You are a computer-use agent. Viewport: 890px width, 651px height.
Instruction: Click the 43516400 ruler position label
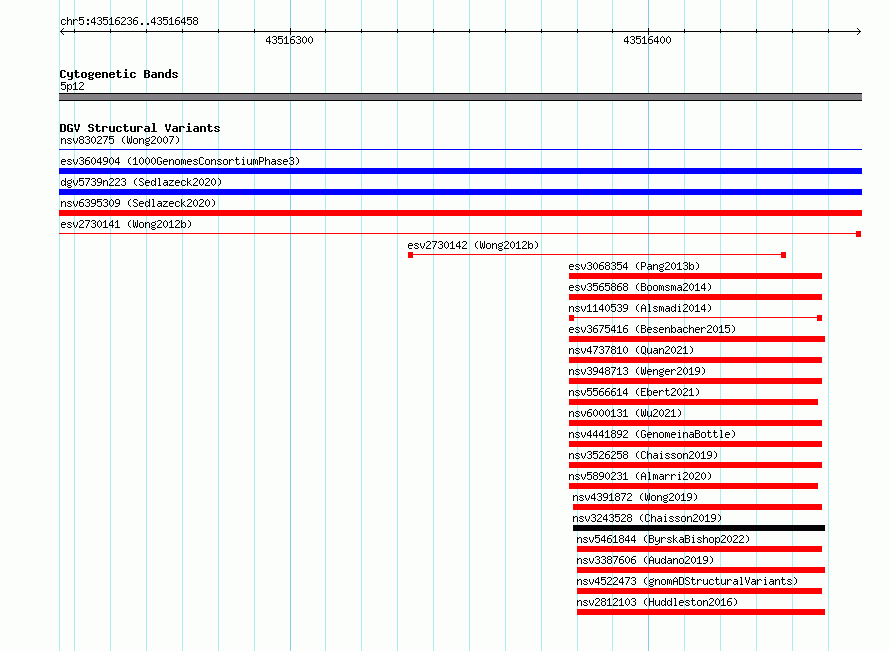tap(647, 40)
